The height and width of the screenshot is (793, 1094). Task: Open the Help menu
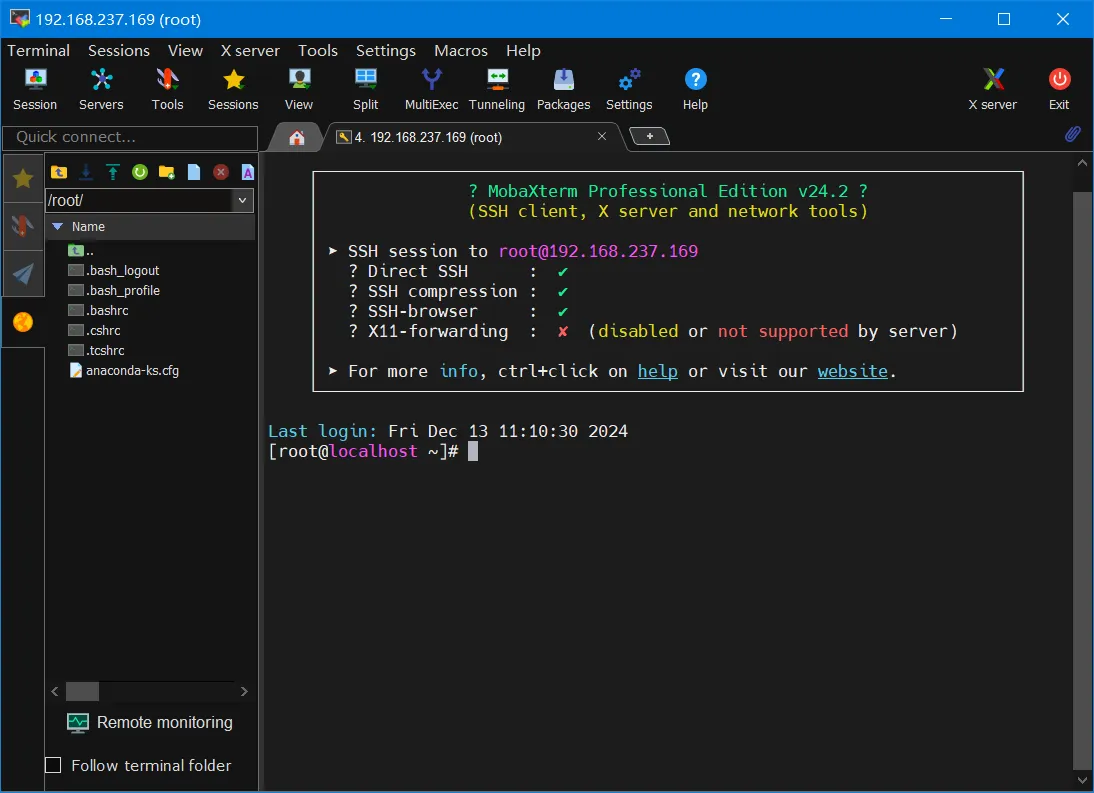click(x=523, y=50)
